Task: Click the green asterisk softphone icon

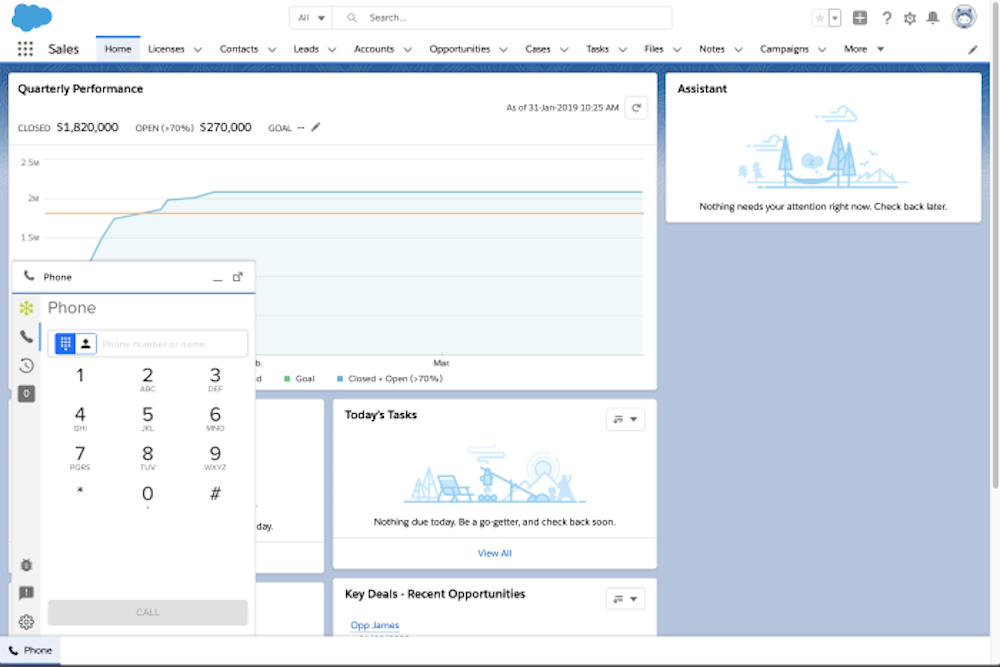Action: point(26,308)
